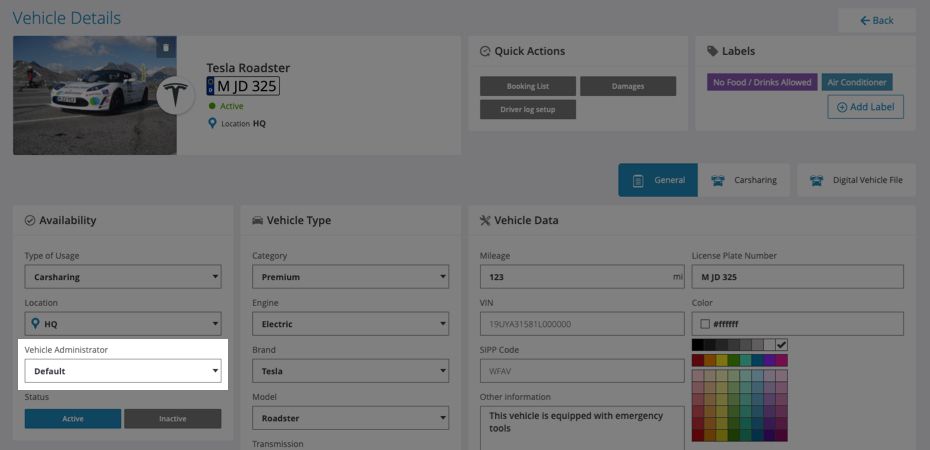Image resolution: width=930 pixels, height=450 pixels.
Task: Click the Quick Actions header icon
Action: coord(485,52)
